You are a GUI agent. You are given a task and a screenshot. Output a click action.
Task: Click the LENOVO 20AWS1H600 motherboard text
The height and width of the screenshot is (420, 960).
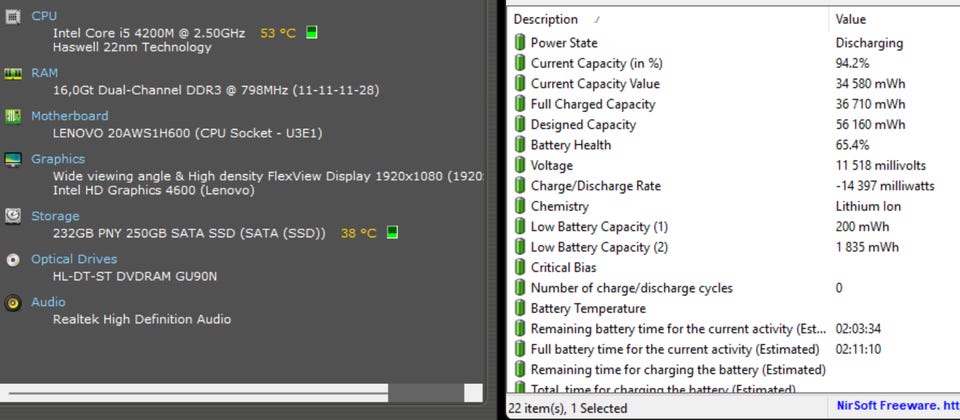pos(187,133)
